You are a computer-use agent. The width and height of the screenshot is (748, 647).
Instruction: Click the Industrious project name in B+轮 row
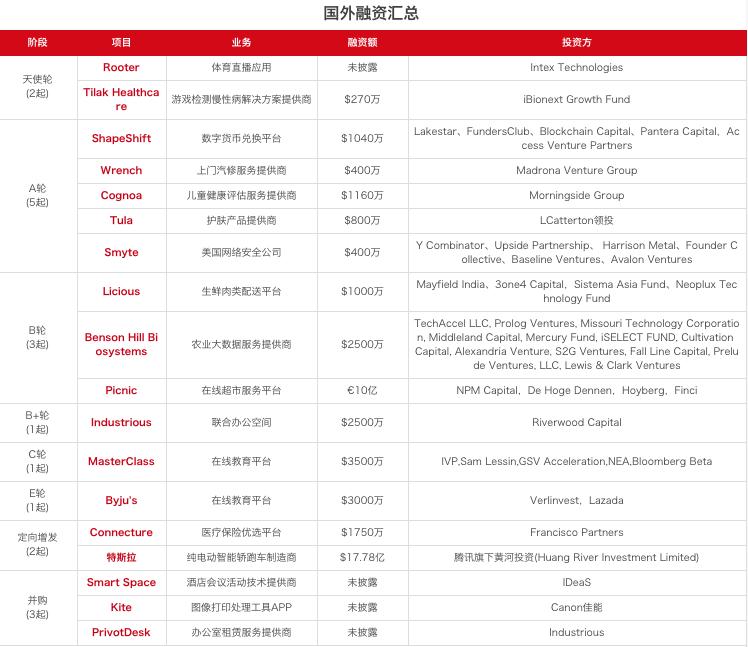coord(121,423)
